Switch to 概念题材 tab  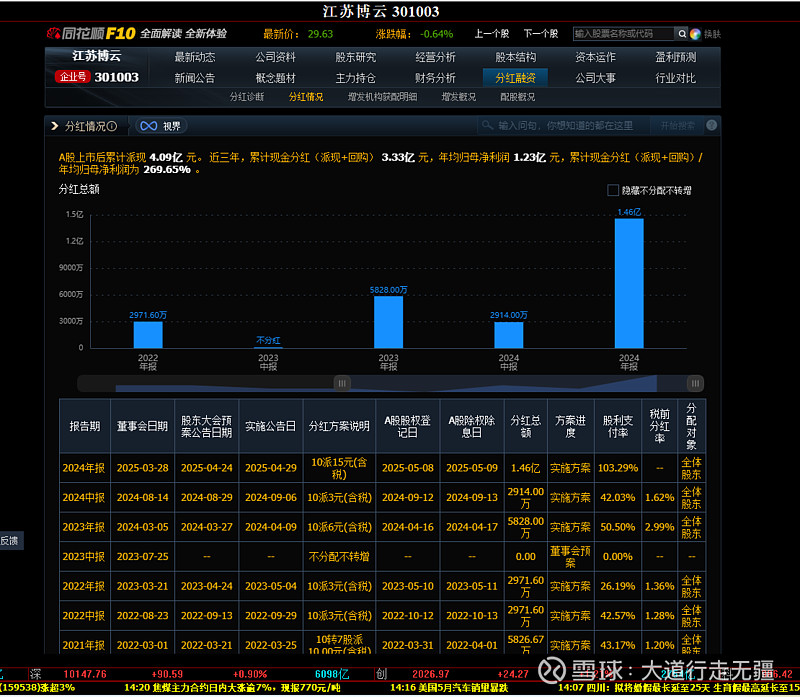click(276, 78)
